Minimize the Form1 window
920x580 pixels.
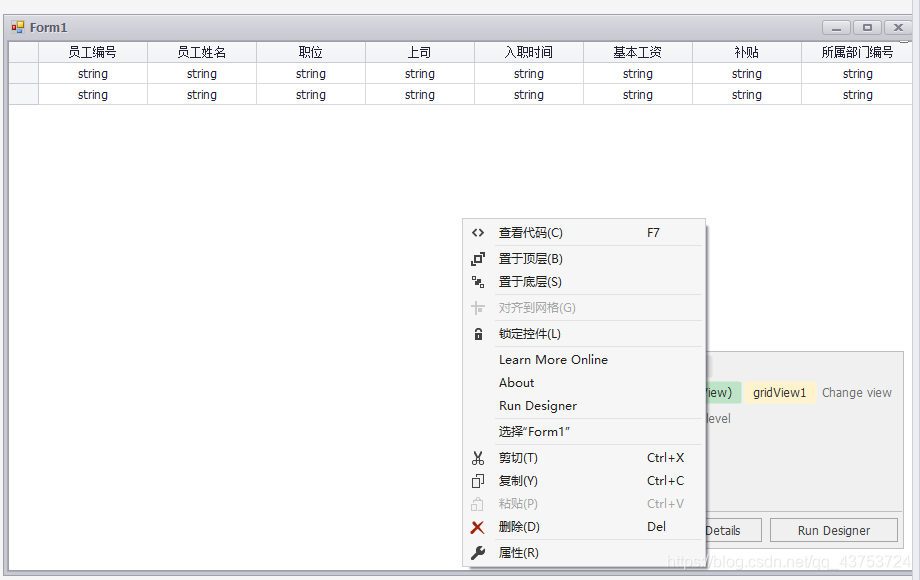tap(836, 28)
